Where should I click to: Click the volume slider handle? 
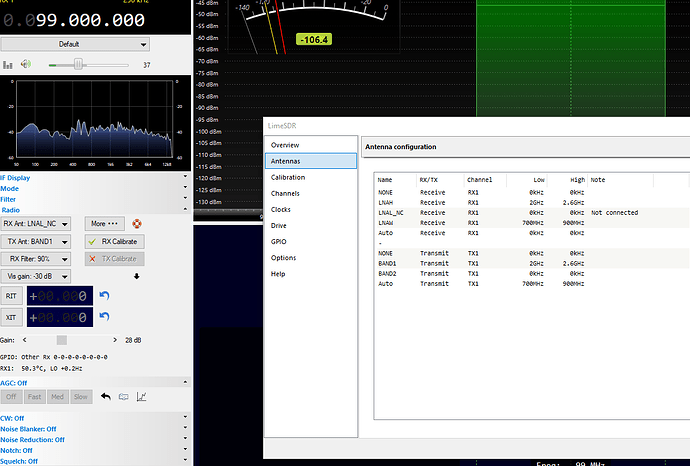[78, 64]
